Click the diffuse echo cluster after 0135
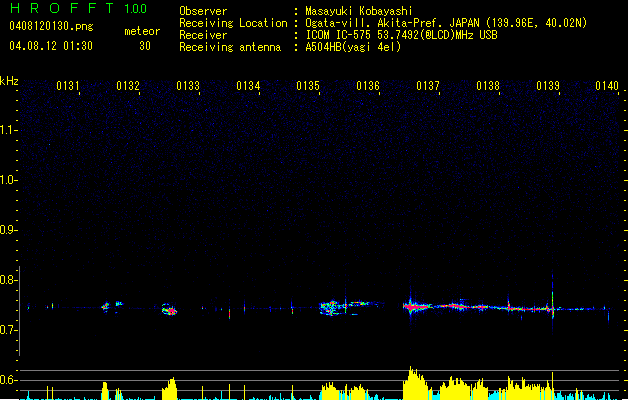 [332, 308]
